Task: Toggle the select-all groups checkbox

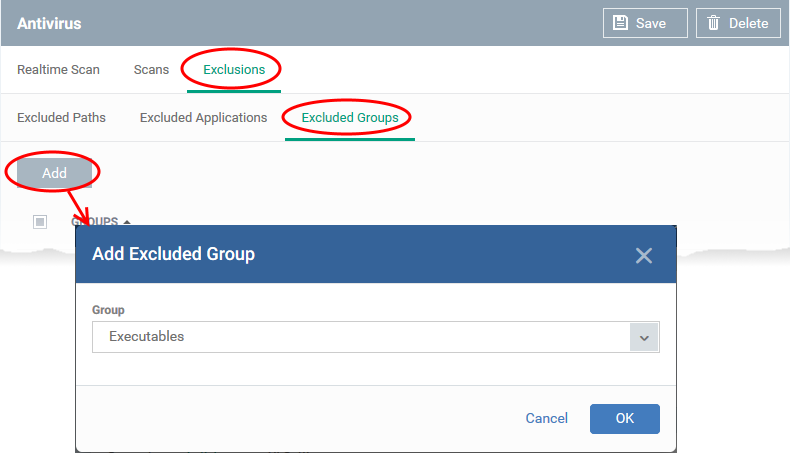Action: (40, 222)
